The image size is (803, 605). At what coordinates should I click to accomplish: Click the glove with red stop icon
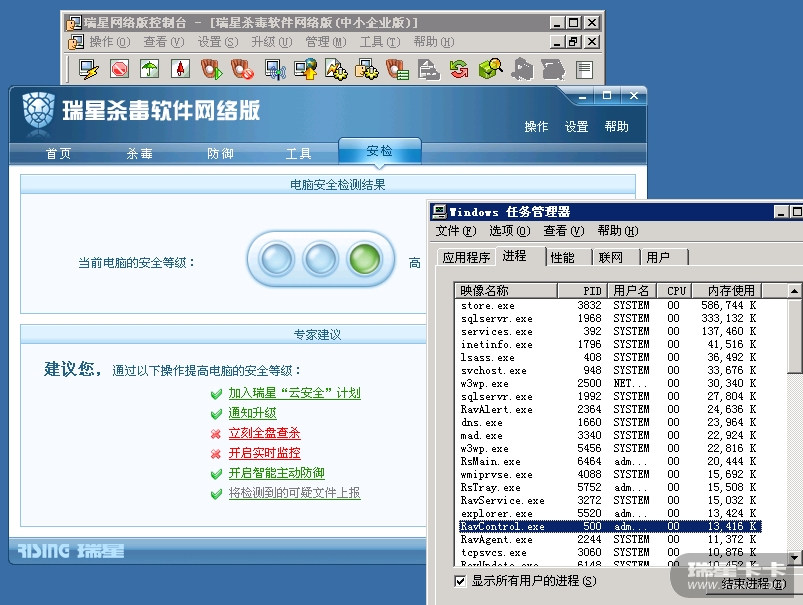(x=242, y=69)
